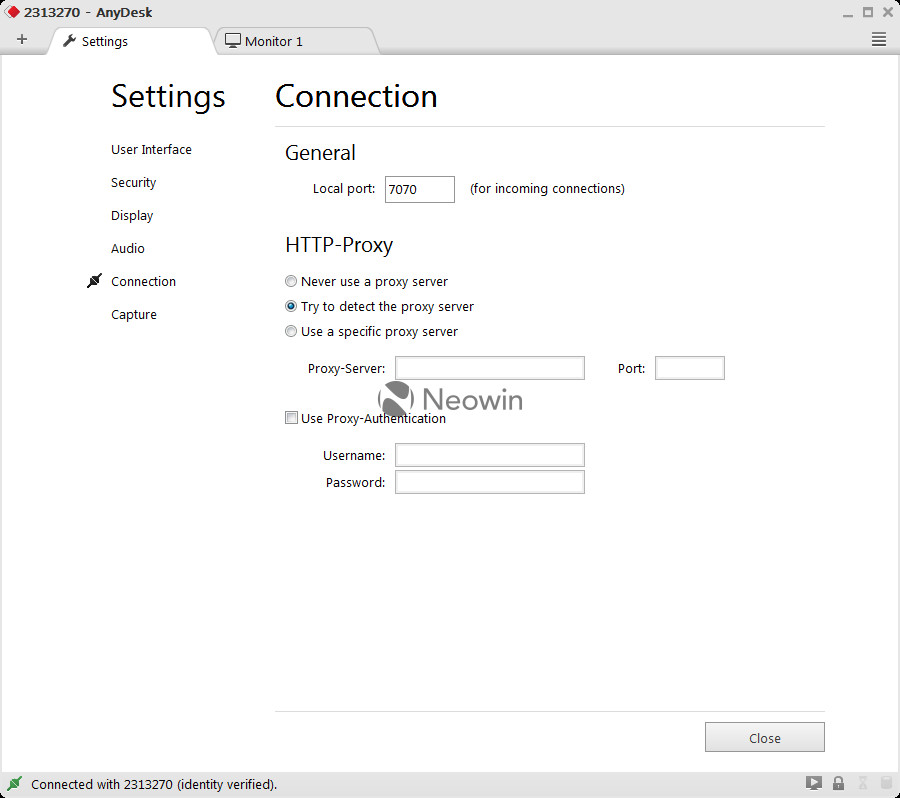The image size is (900, 798).
Task: Open User Interface settings
Action: [x=151, y=149]
